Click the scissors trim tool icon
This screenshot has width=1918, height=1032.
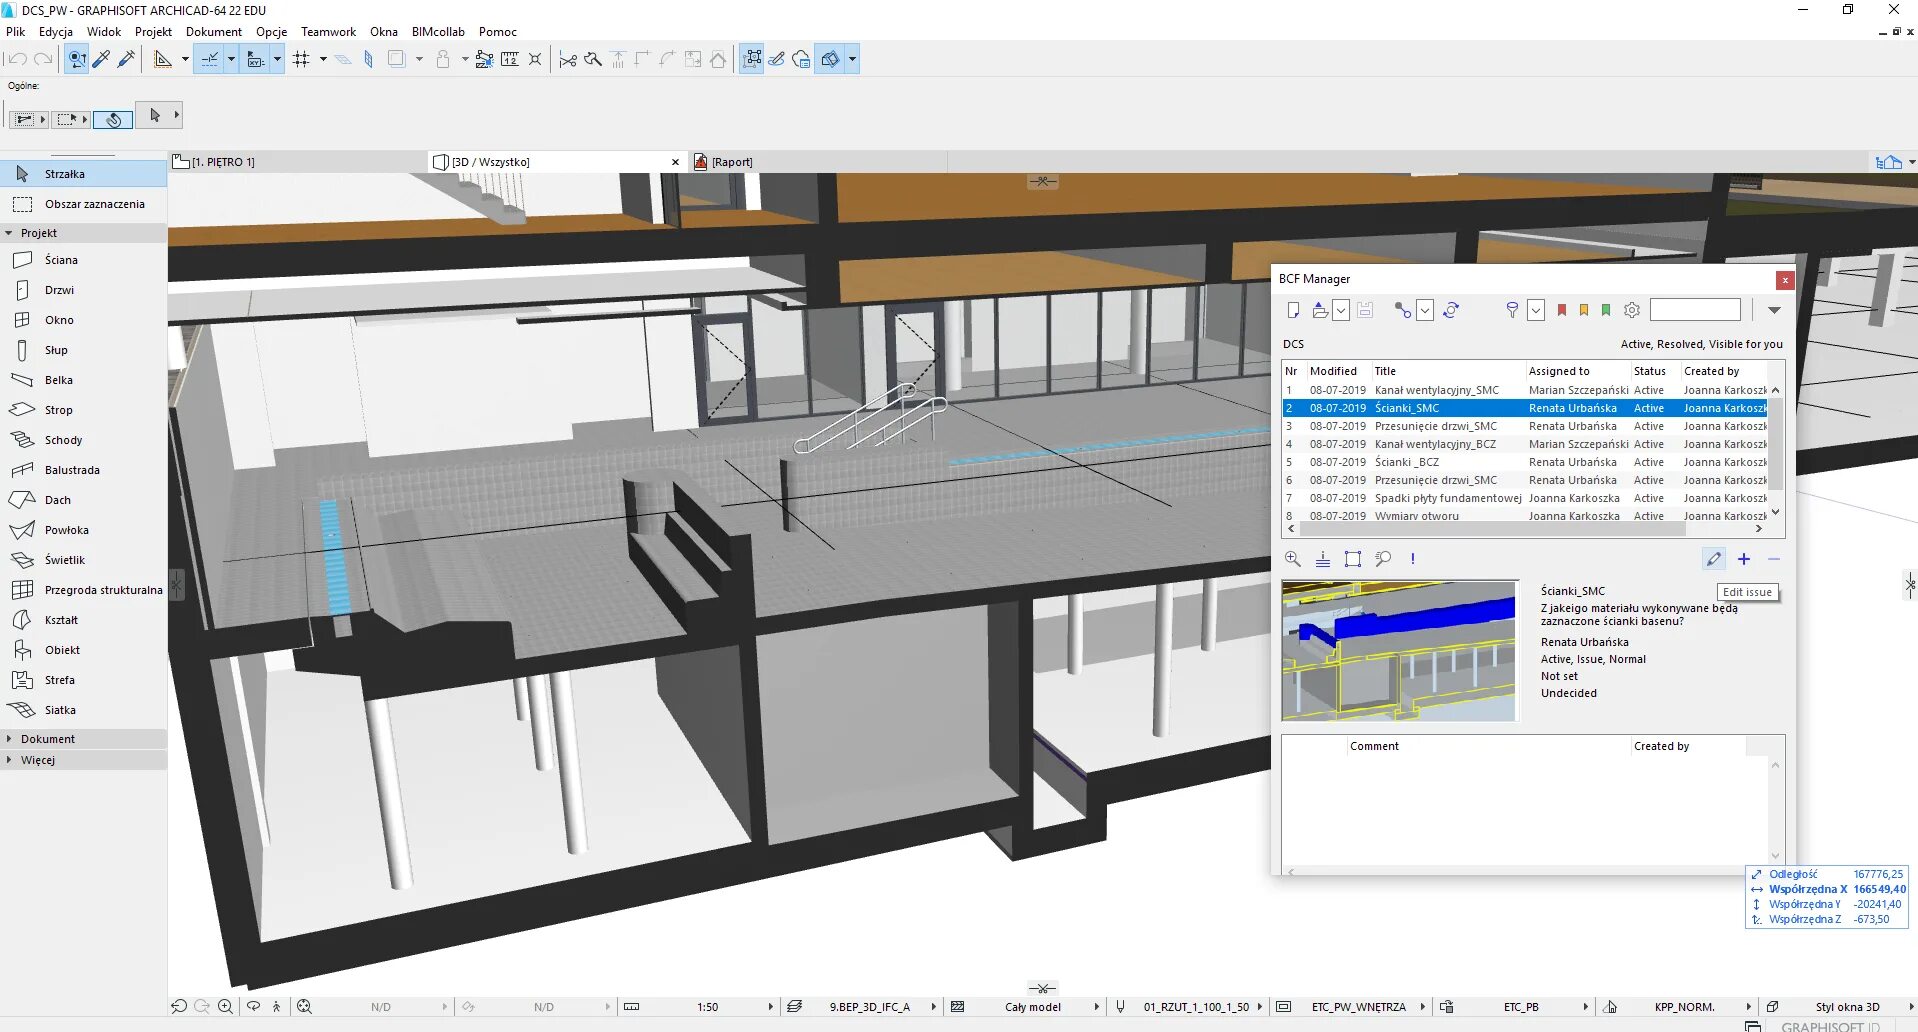(x=568, y=59)
